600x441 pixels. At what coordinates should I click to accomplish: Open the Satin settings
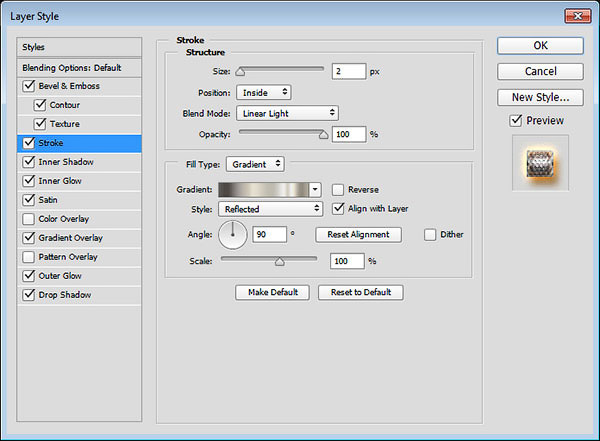(48, 199)
